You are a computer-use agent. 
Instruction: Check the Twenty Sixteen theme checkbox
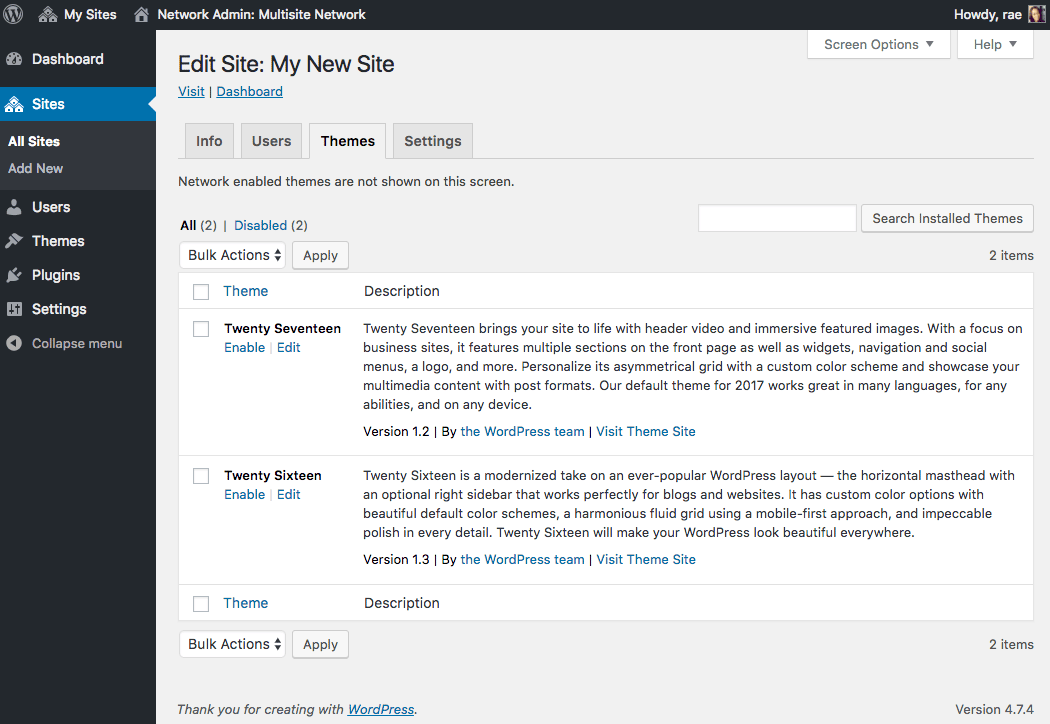201,476
